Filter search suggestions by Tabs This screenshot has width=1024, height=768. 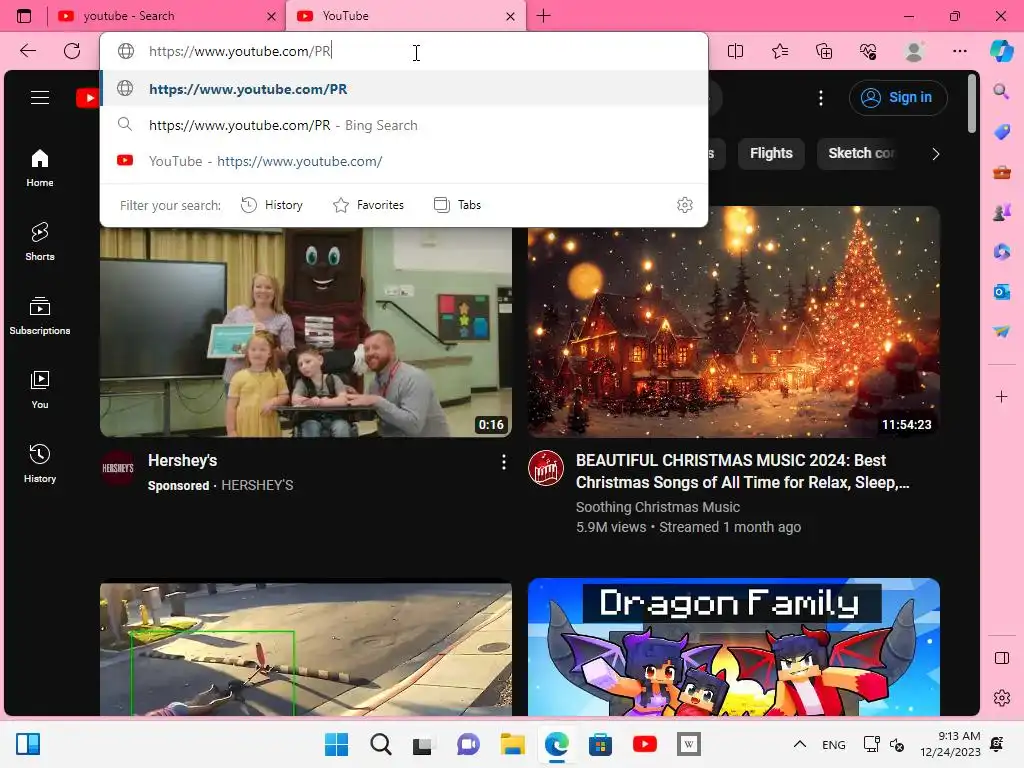(x=457, y=205)
